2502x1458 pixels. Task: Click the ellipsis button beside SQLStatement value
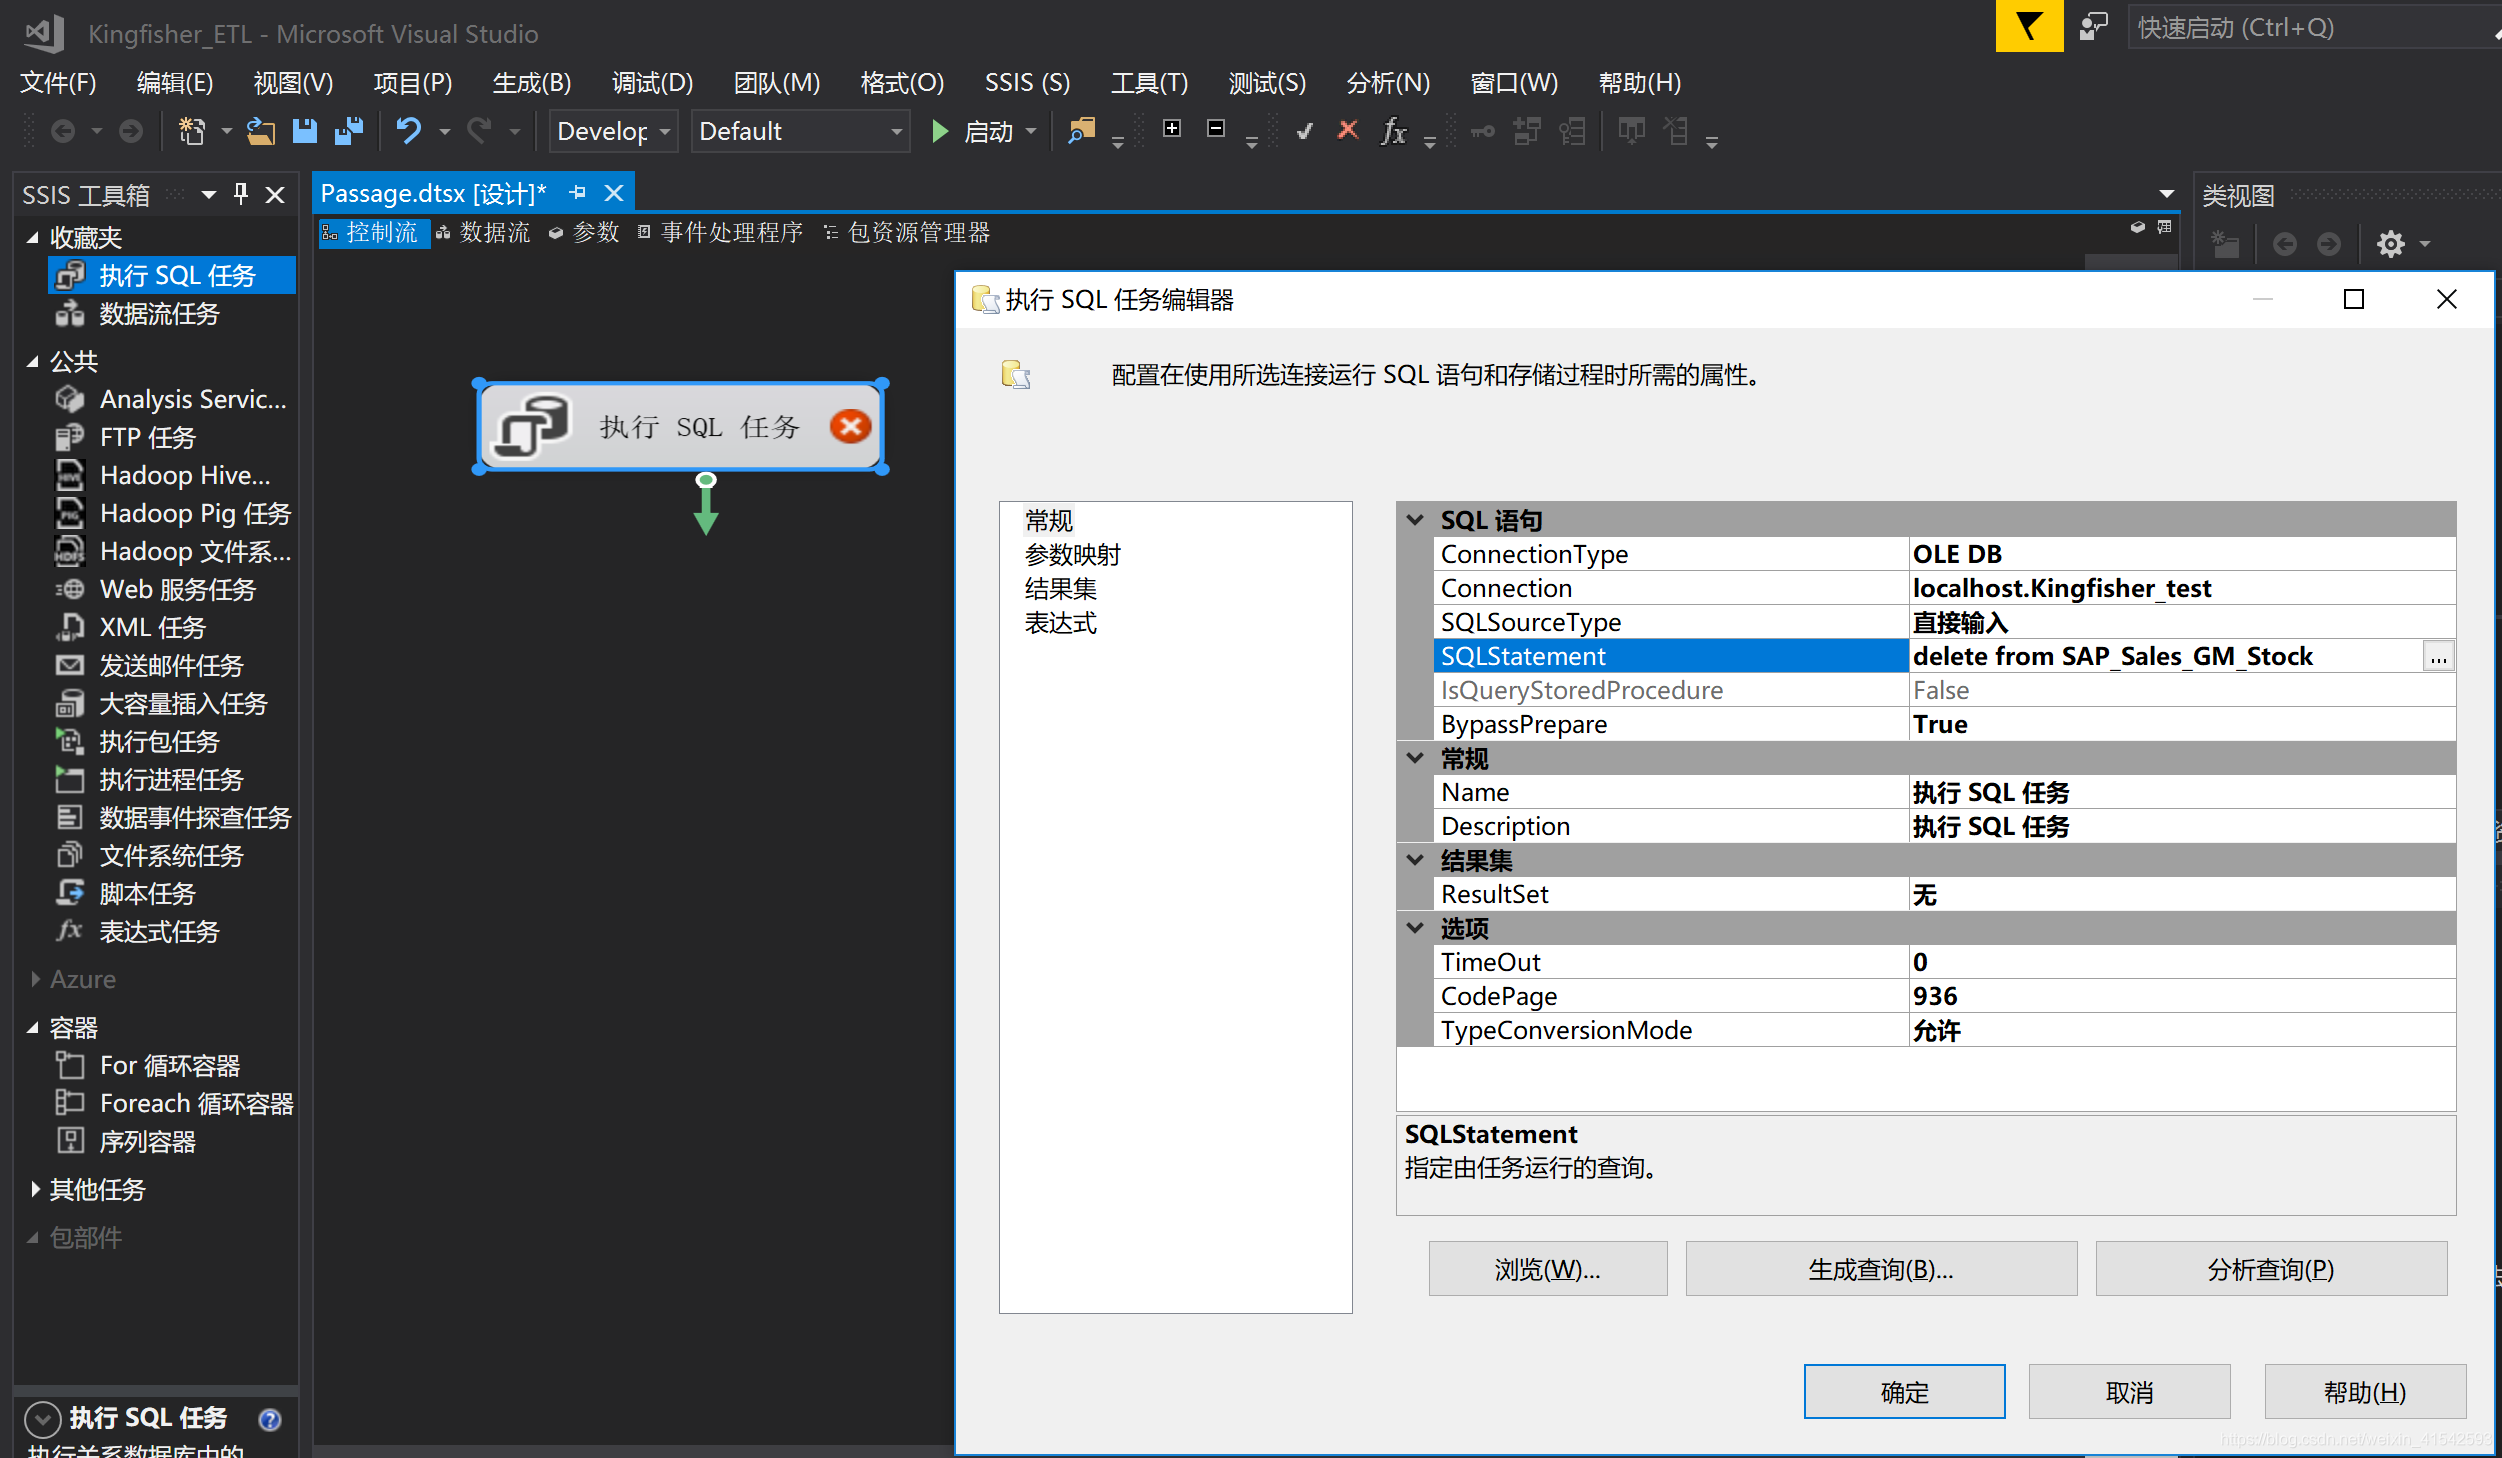pyautogui.click(x=2438, y=657)
